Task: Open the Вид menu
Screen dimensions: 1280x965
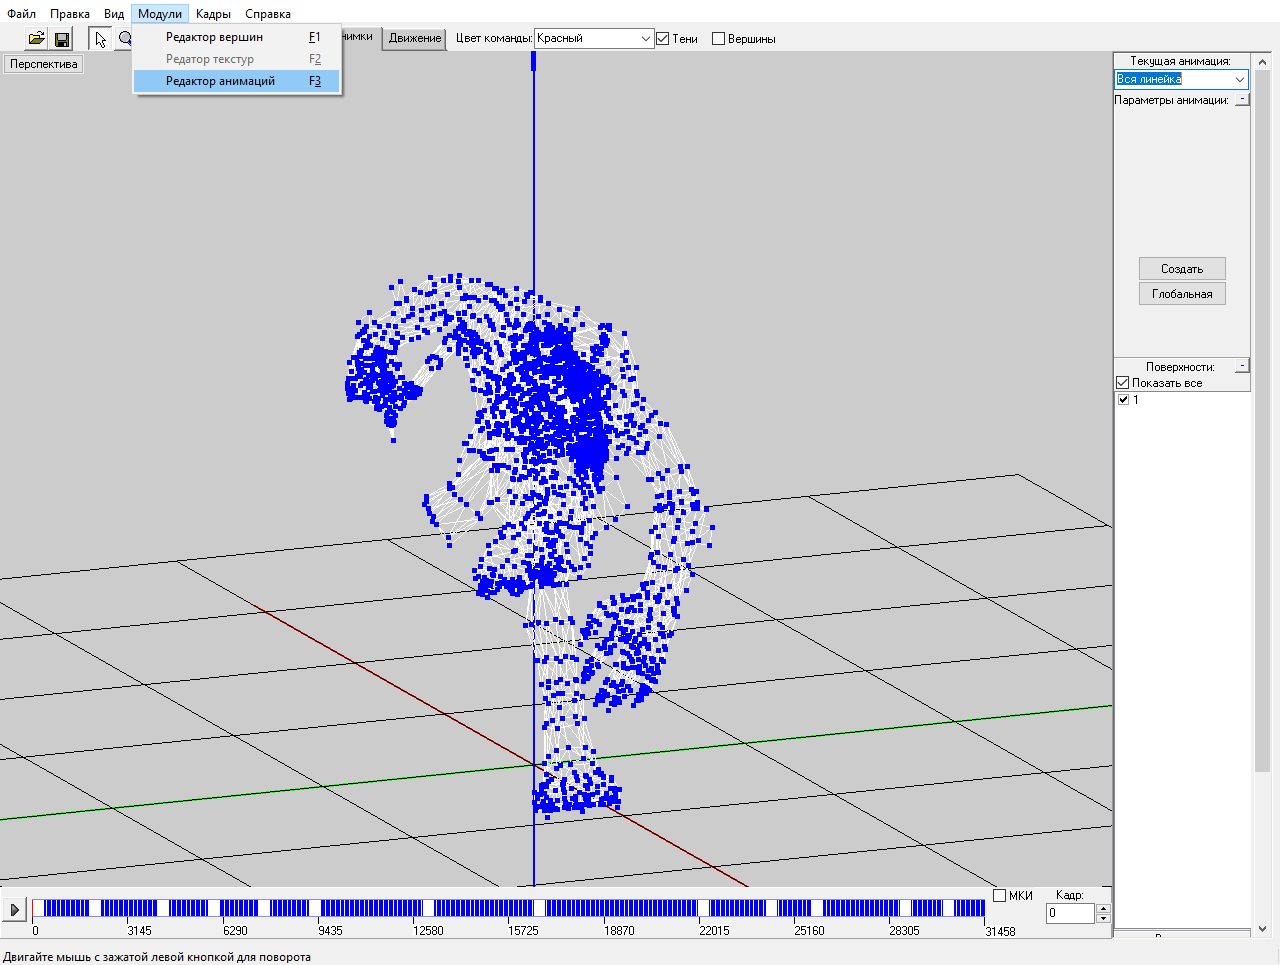Action: click(x=114, y=14)
